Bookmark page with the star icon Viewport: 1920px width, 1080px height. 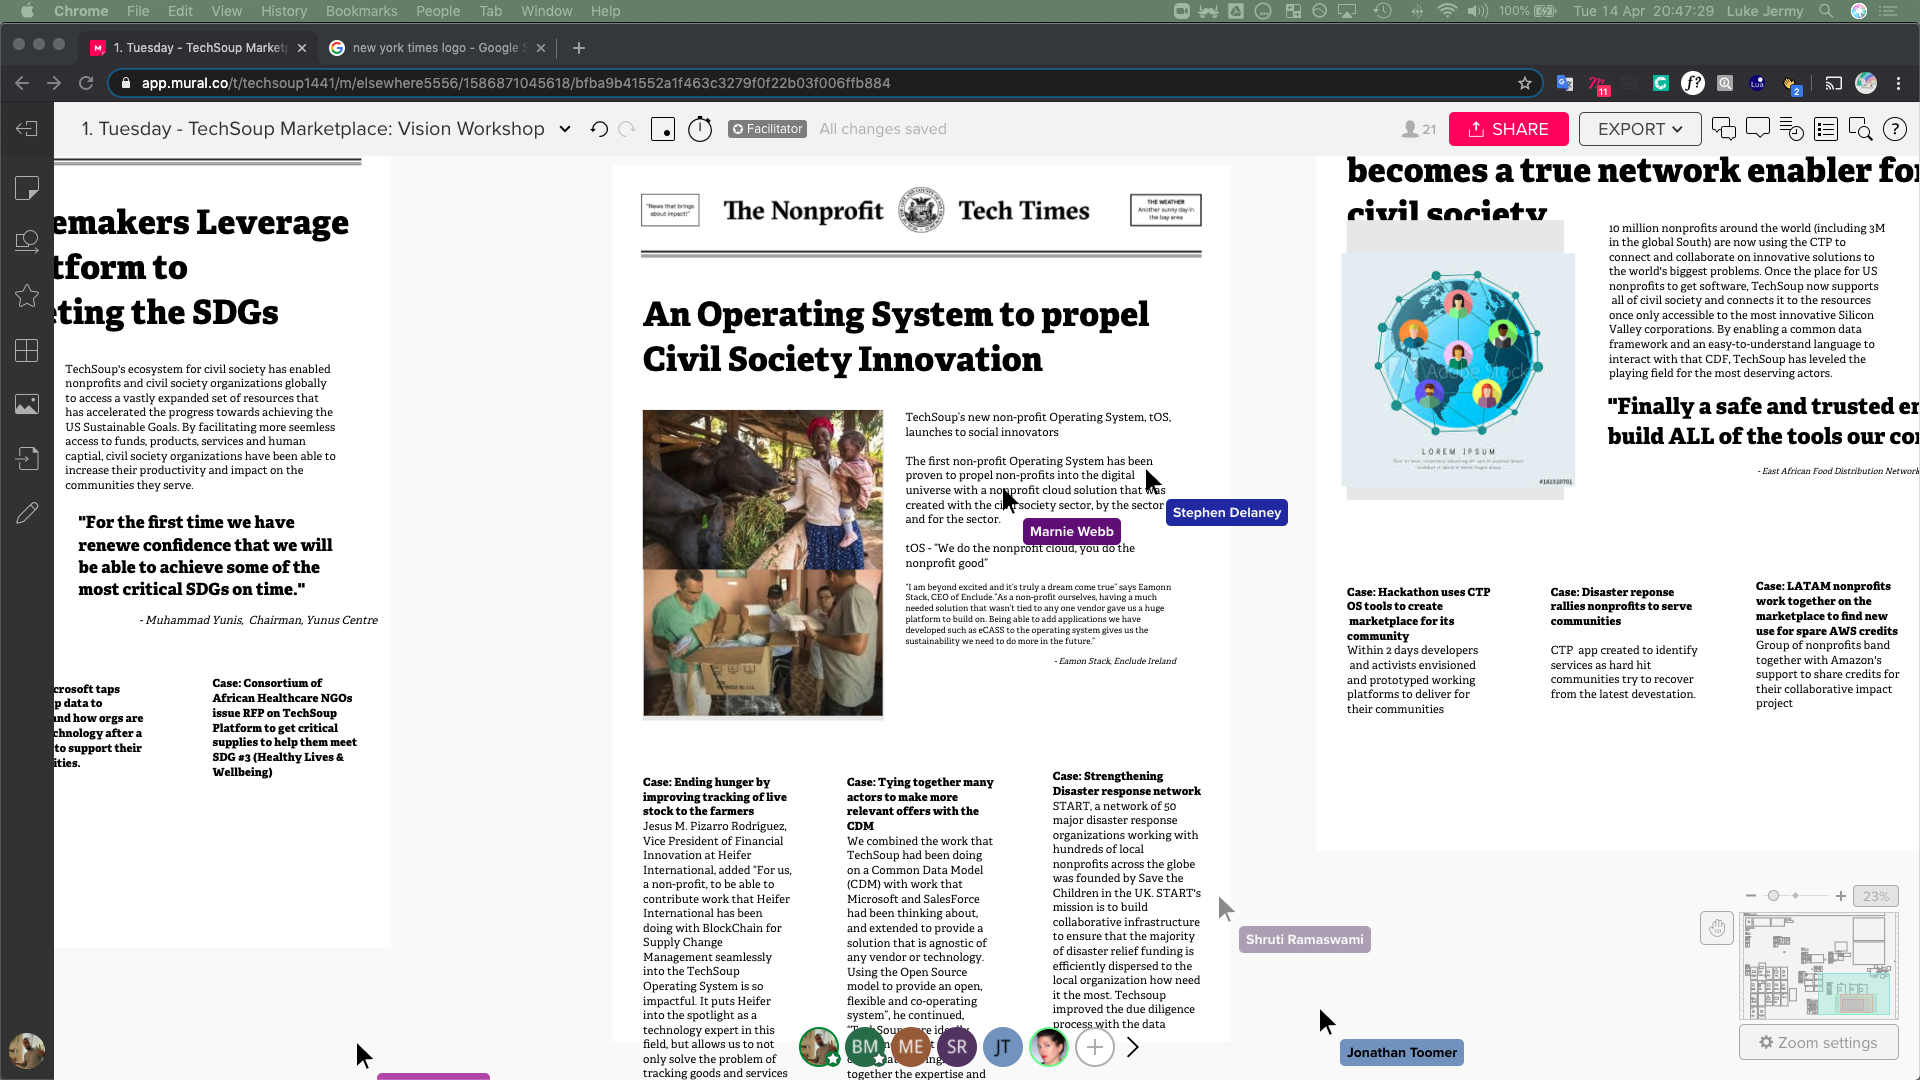1525,83
